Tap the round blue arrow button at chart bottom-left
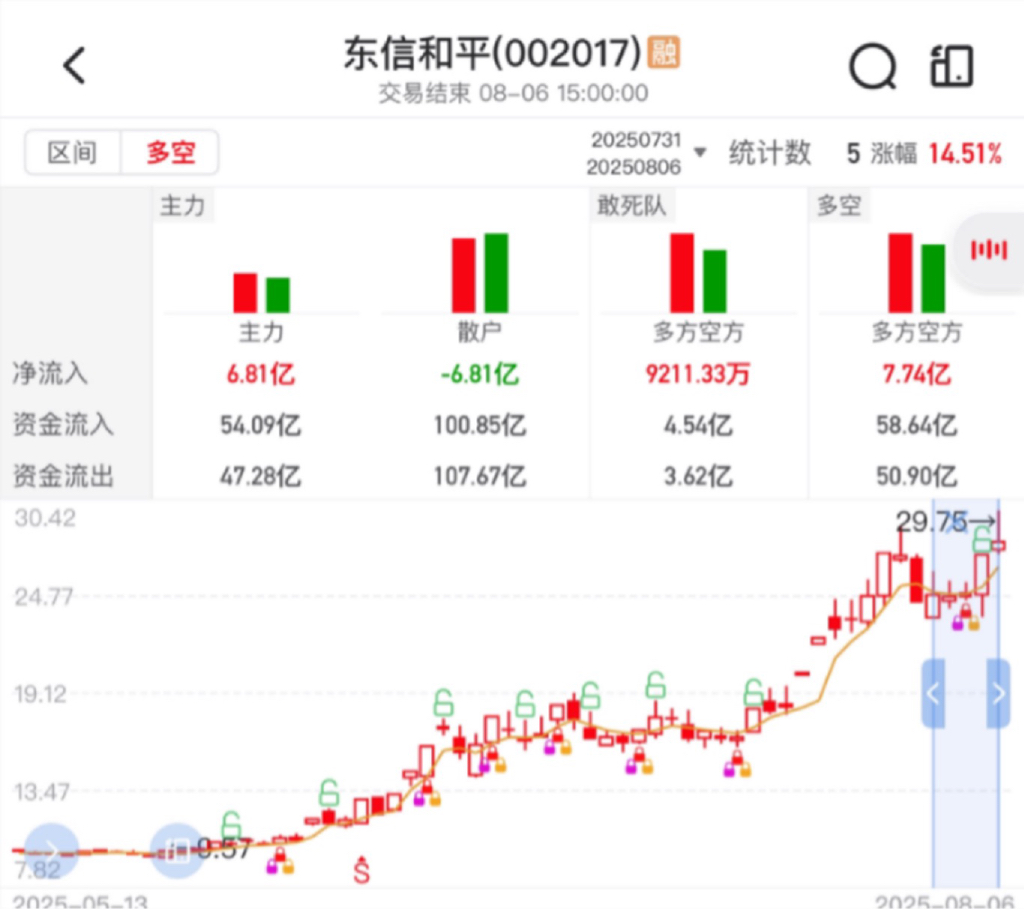1024x909 pixels. [x=51, y=850]
